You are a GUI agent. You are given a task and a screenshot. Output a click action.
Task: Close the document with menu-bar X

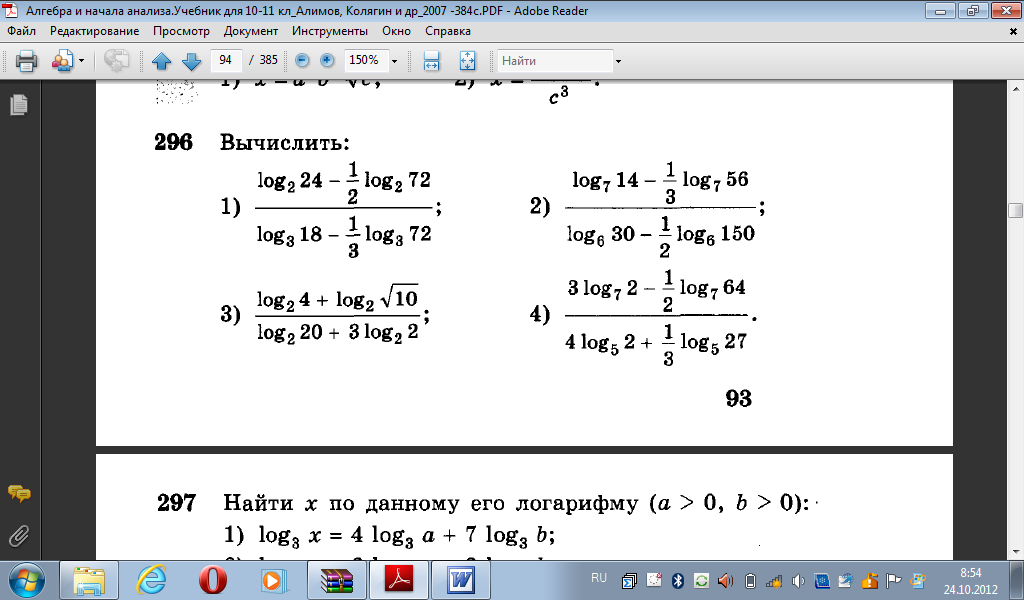point(1014,31)
